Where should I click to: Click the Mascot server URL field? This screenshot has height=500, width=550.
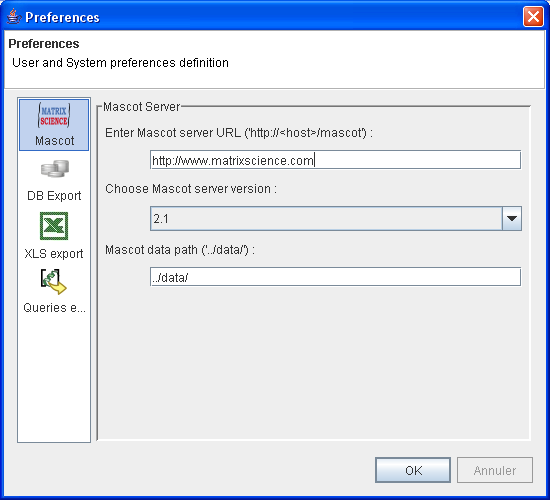point(335,160)
